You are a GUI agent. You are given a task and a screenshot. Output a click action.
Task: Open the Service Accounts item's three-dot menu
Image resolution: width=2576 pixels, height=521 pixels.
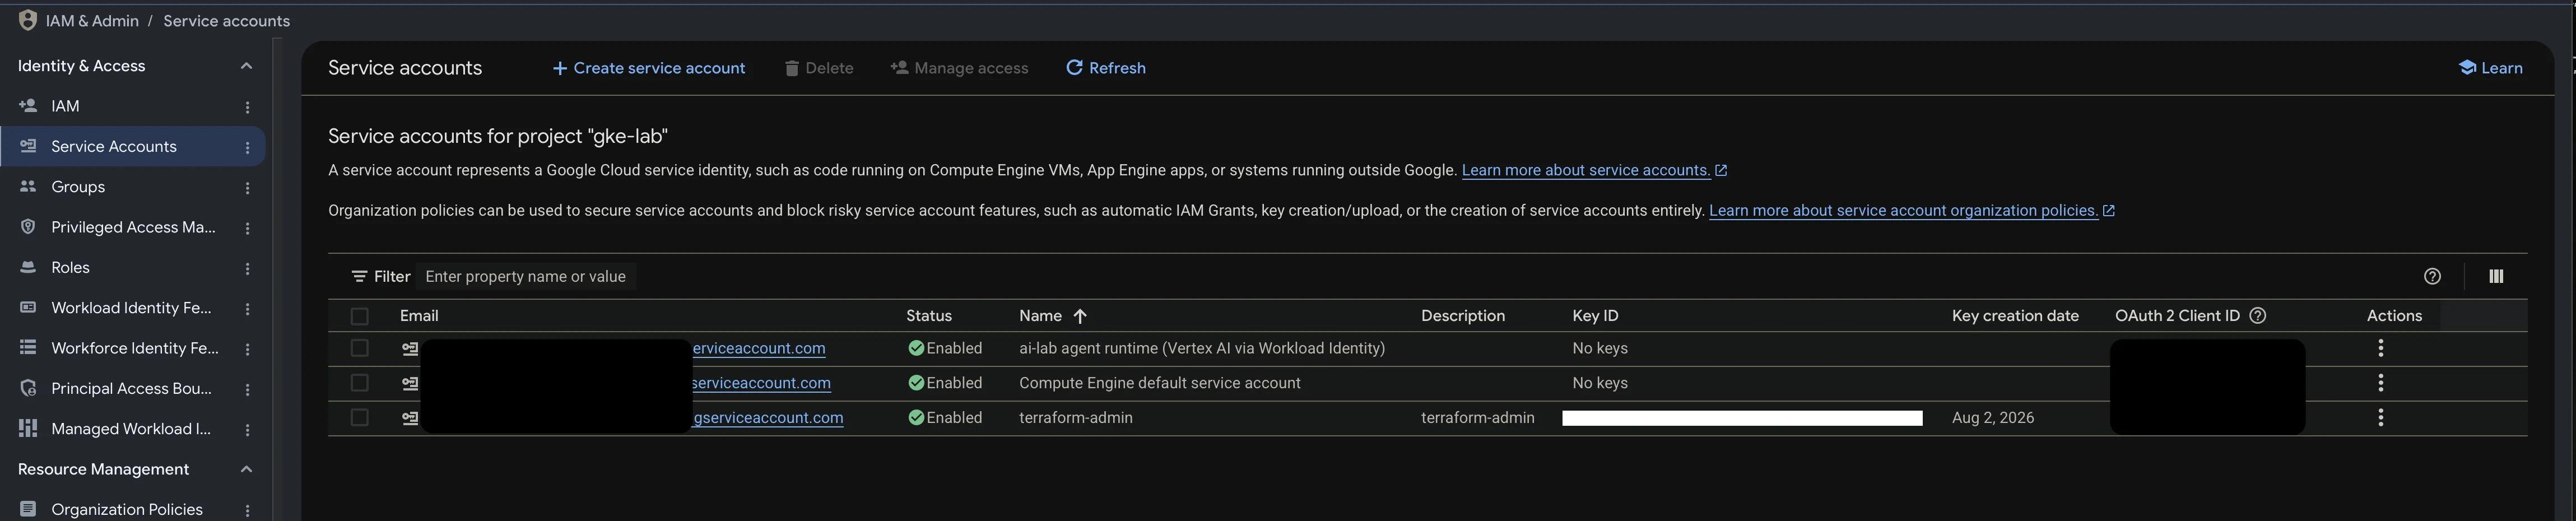pyautogui.click(x=247, y=147)
